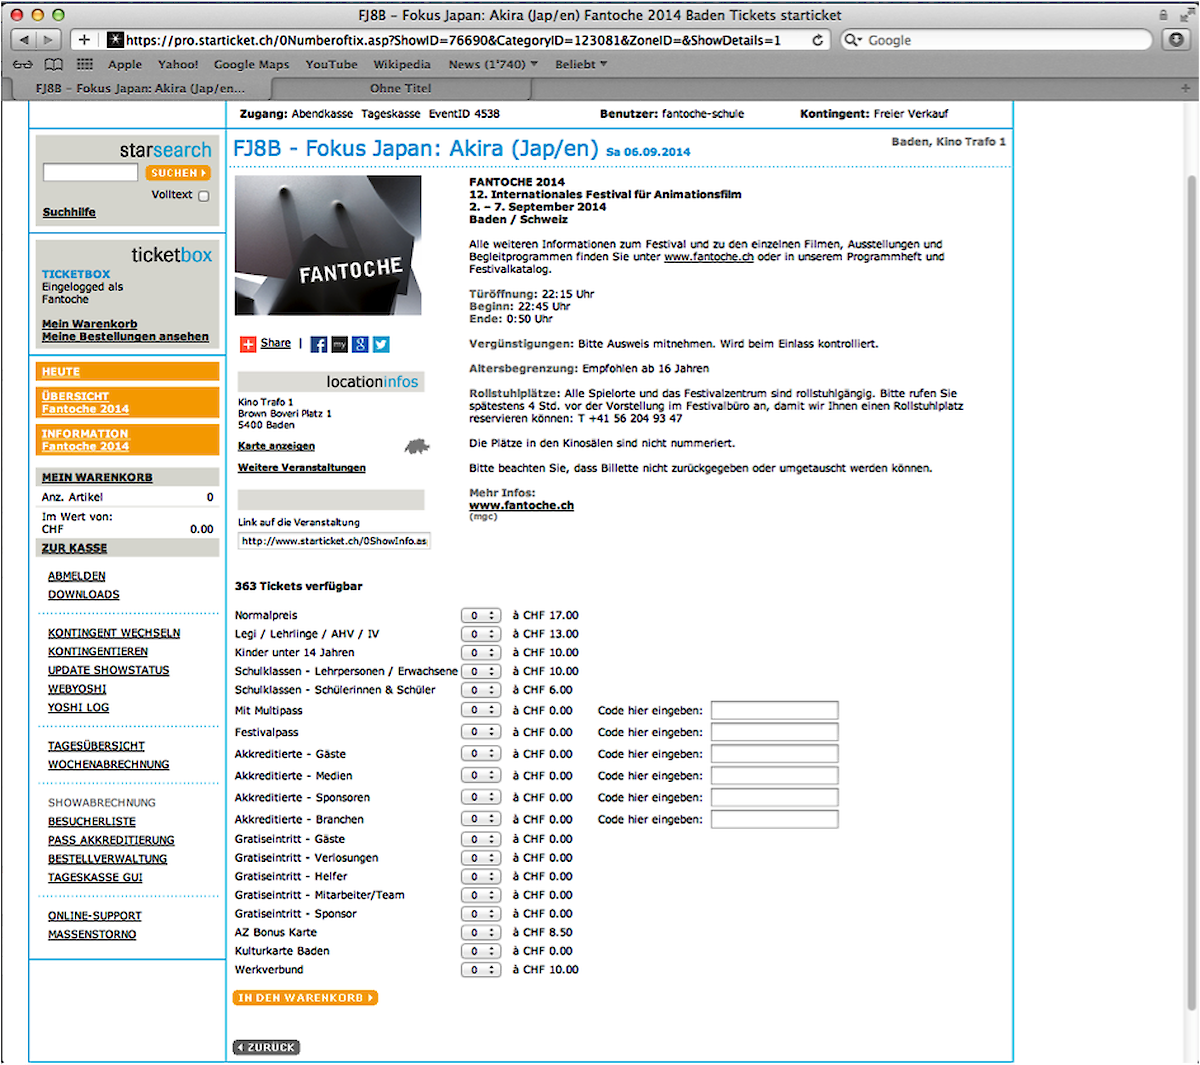Screen dimensions: 1200x1065
Task: Click the Festivalpass code input field
Action: point(774,732)
